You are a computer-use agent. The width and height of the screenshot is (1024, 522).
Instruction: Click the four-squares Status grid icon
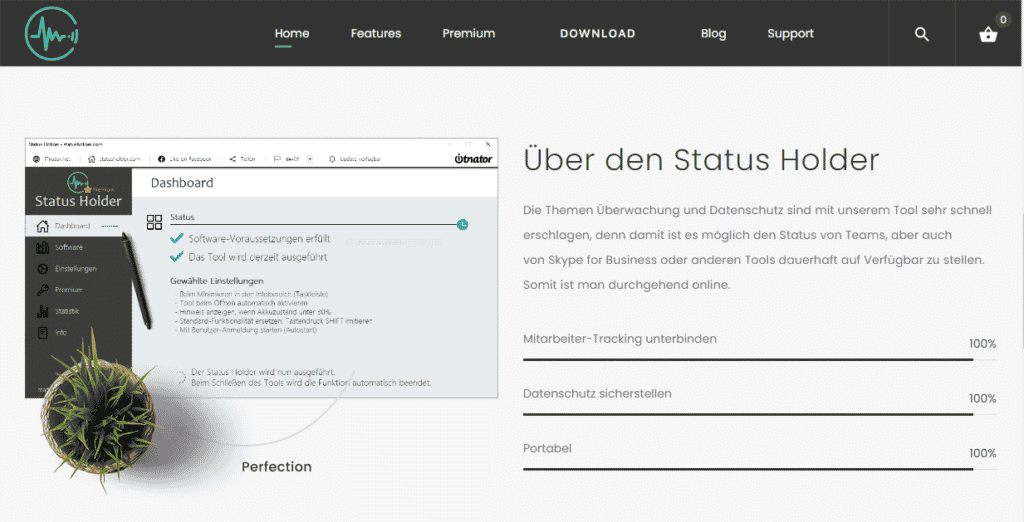(x=154, y=222)
